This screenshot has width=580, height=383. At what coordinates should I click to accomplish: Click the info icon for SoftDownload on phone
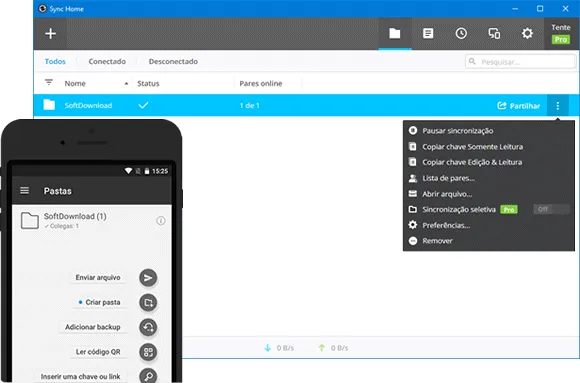161,221
